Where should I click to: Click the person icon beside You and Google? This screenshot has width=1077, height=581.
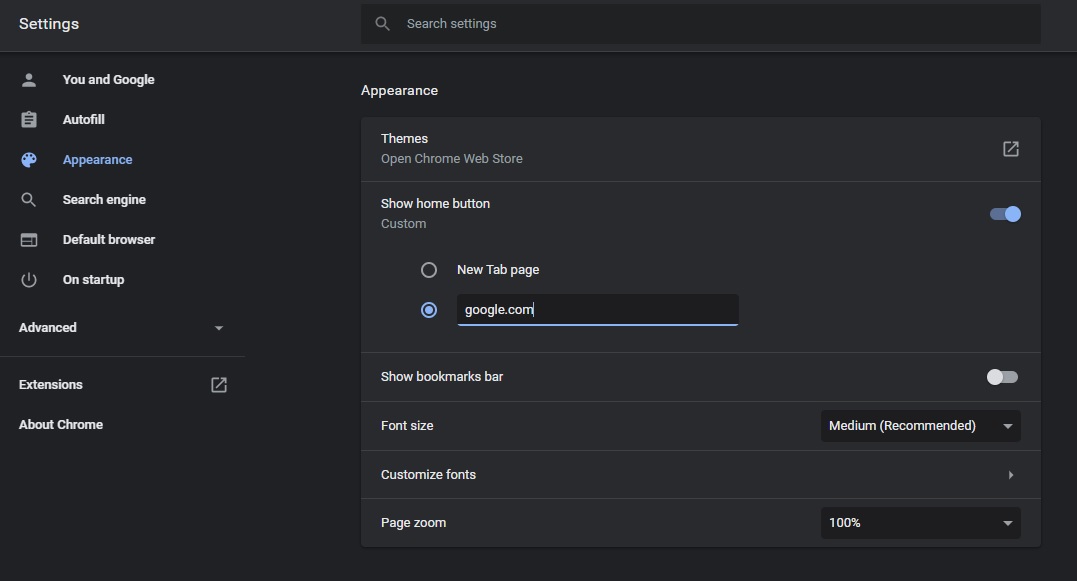click(29, 80)
